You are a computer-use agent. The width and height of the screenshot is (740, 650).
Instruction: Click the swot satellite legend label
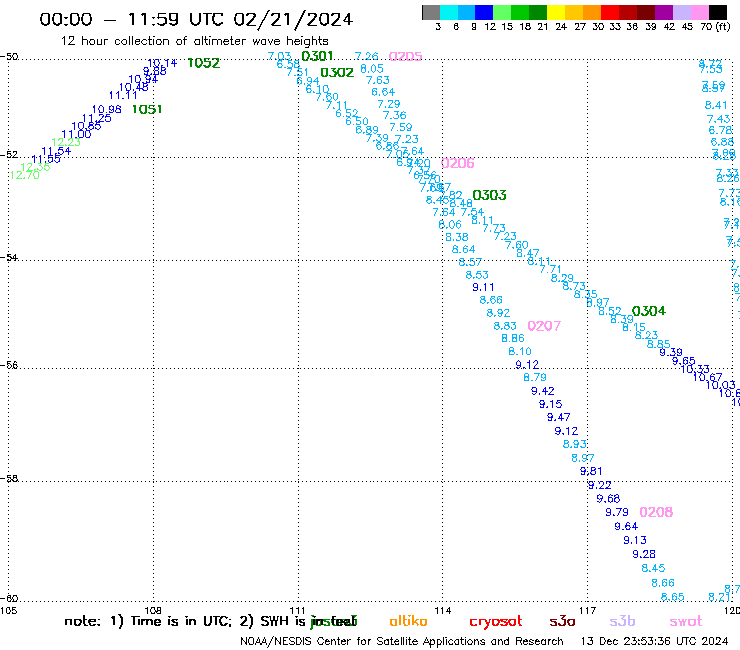tap(686, 621)
